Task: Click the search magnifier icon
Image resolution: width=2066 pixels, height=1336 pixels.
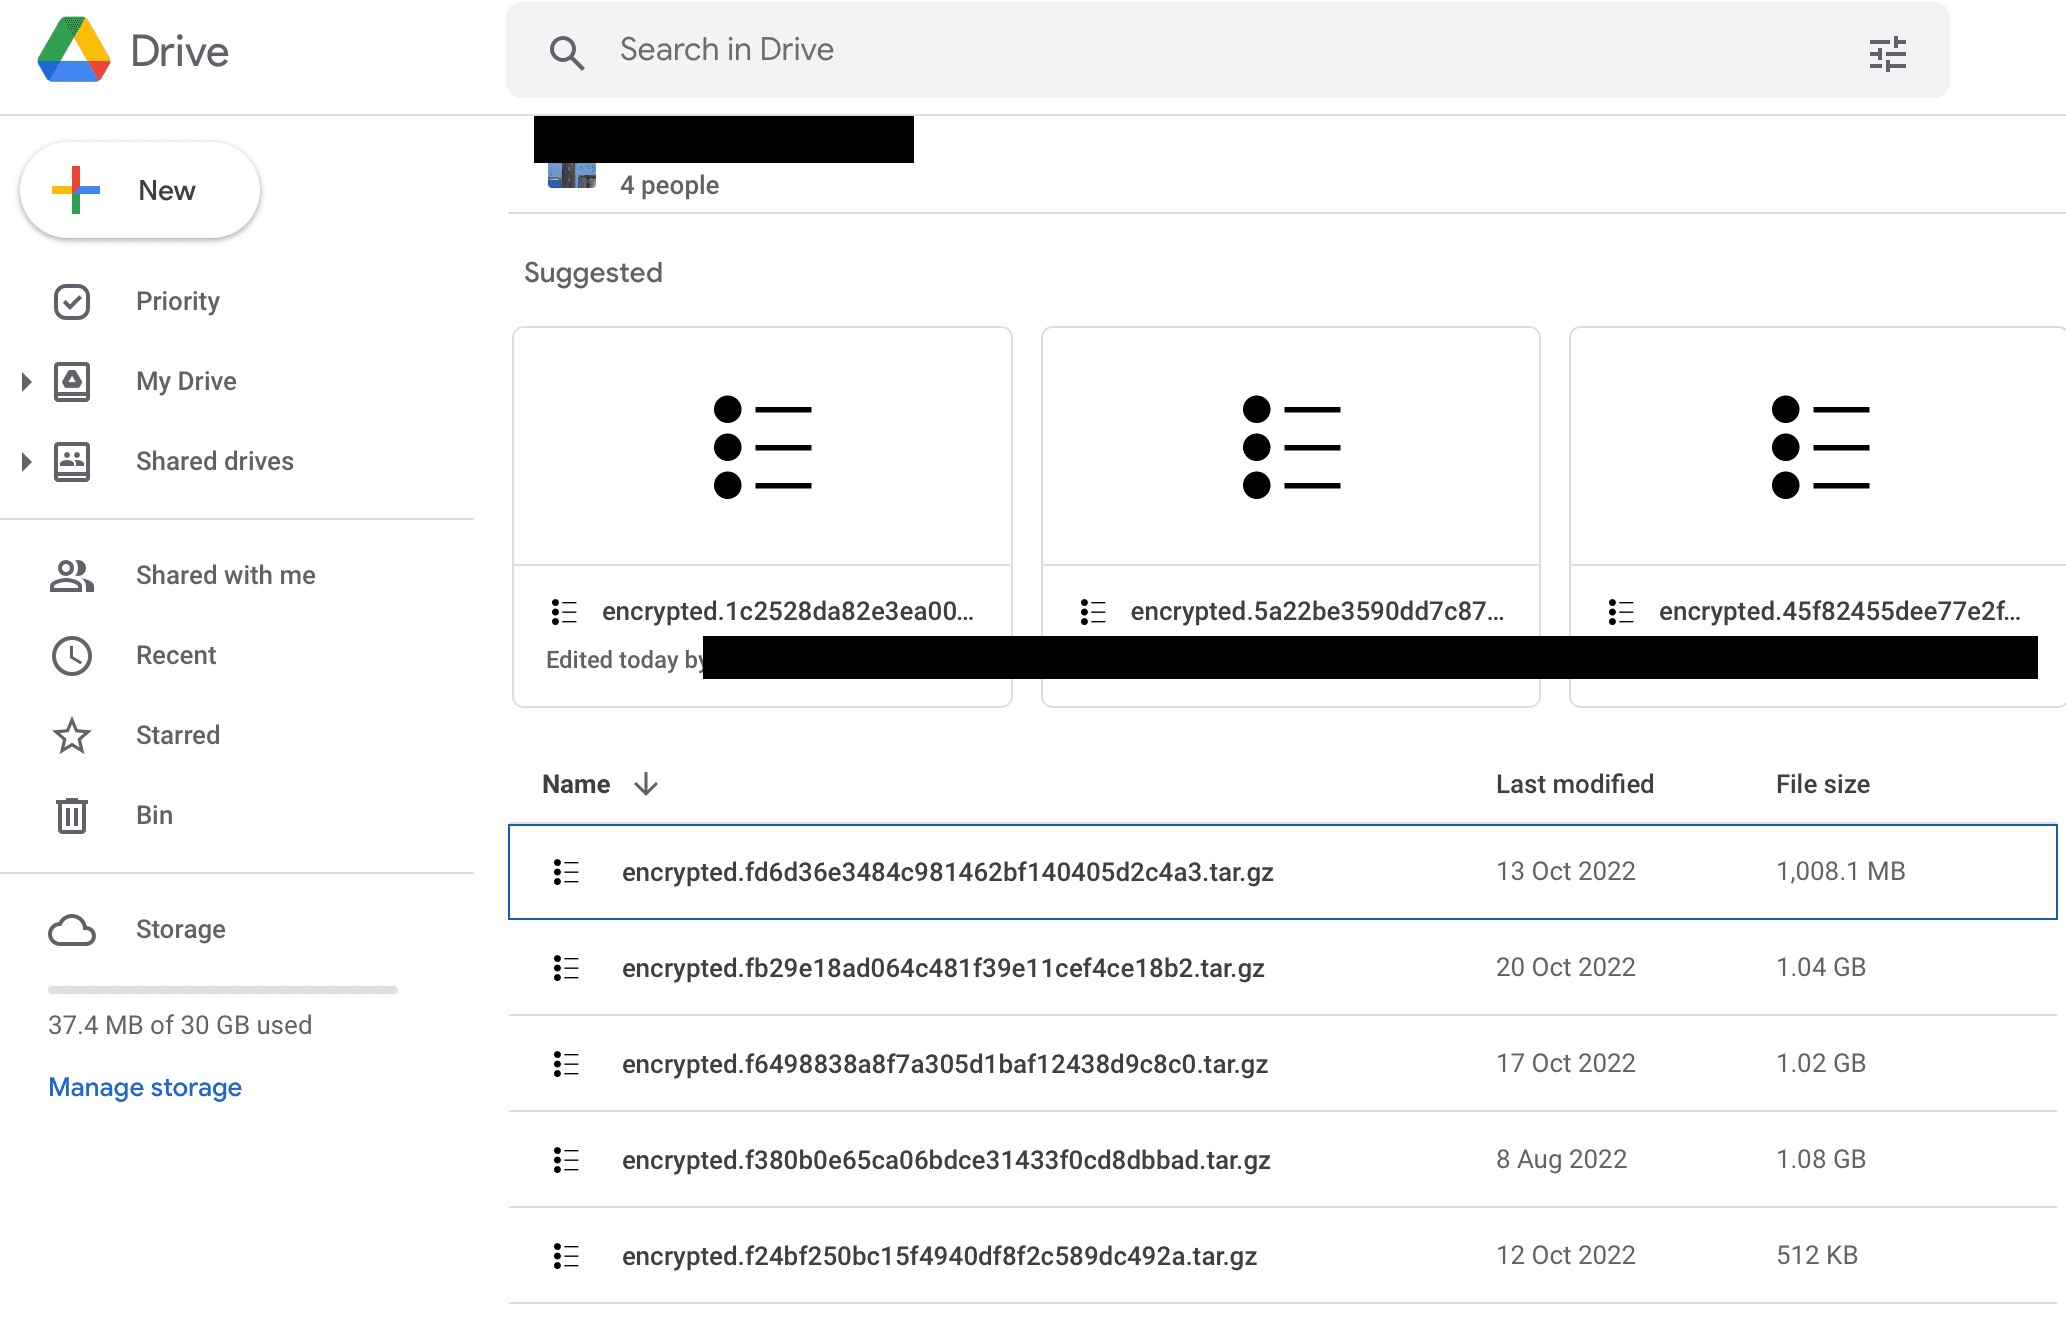Action: click(x=566, y=52)
